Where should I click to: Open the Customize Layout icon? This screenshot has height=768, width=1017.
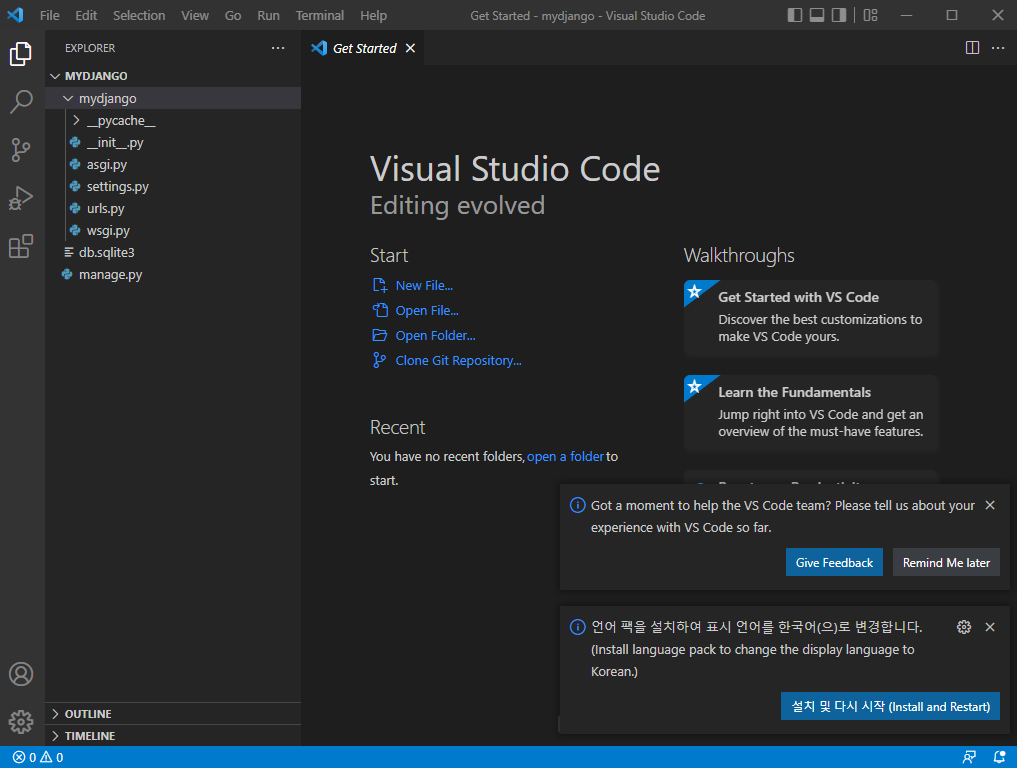click(x=870, y=15)
